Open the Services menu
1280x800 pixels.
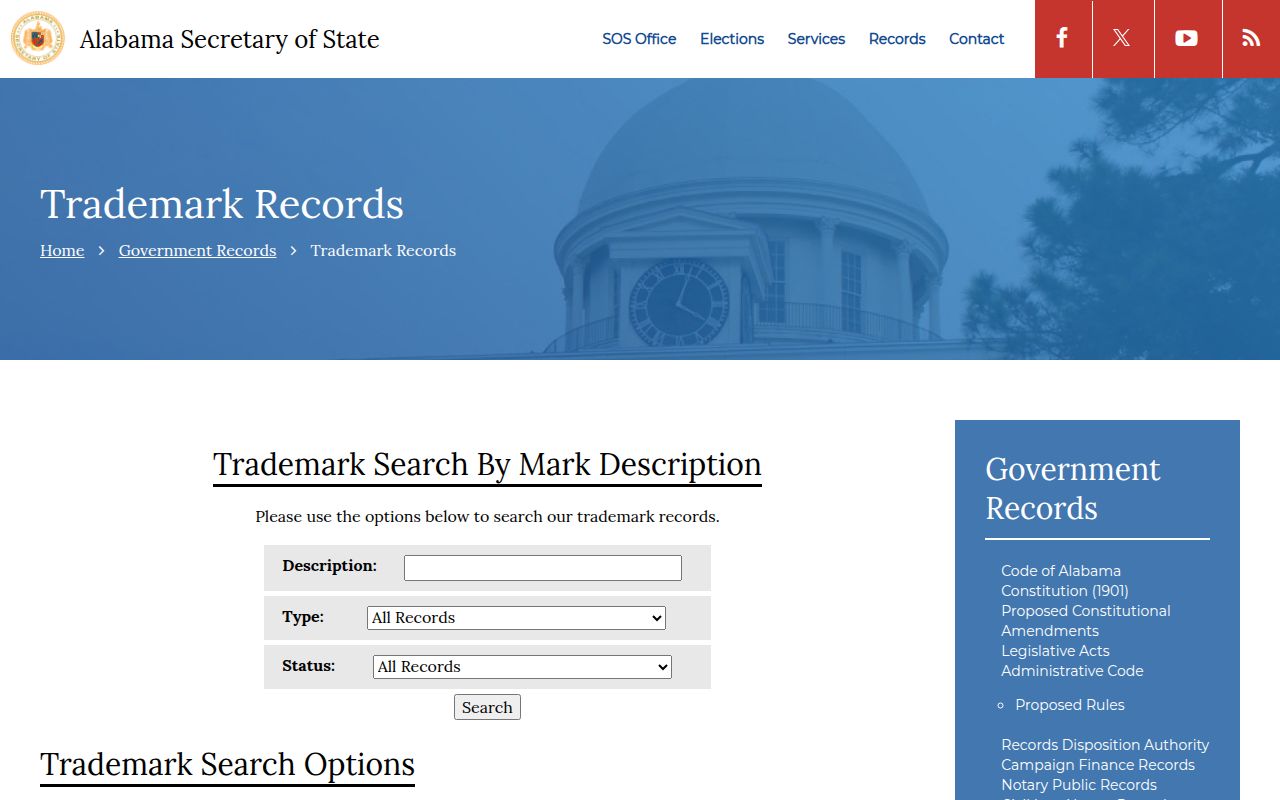[816, 39]
